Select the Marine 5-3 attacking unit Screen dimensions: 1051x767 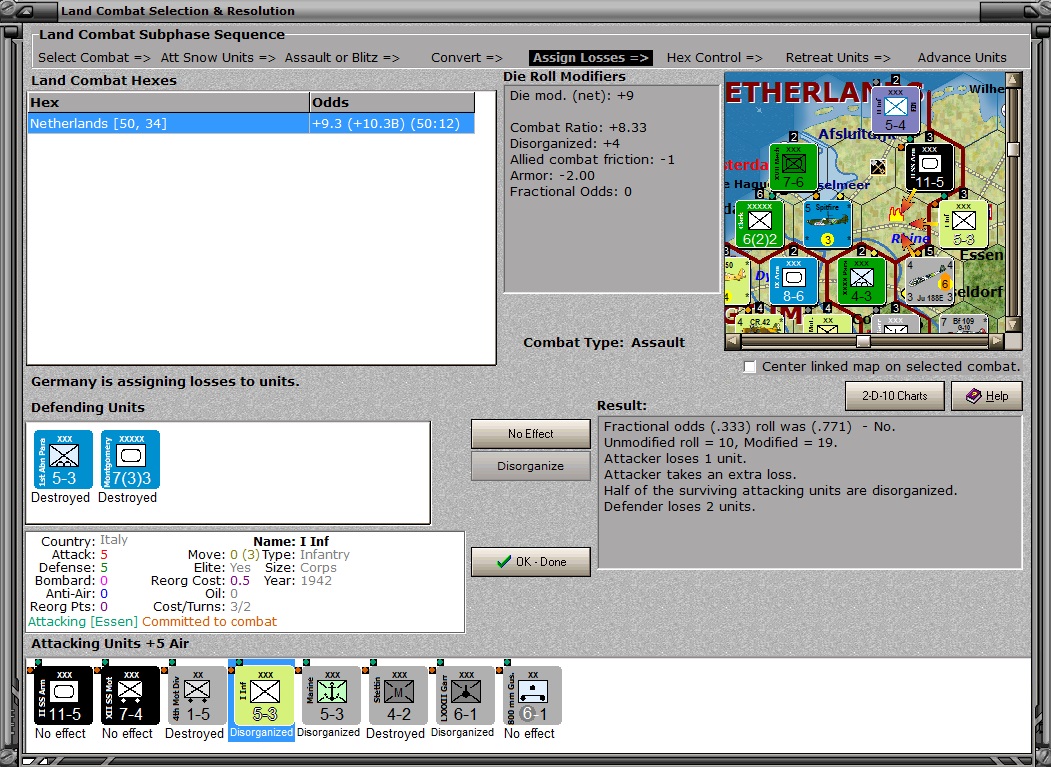(x=332, y=695)
